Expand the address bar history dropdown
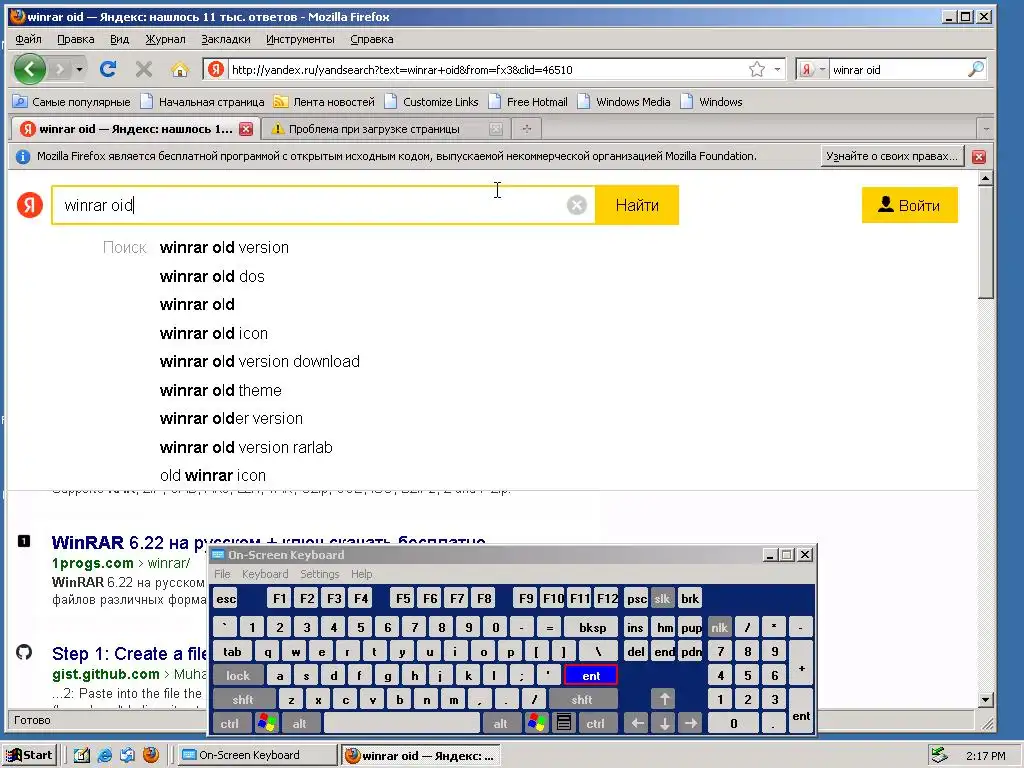This screenshot has height=768, width=1024. point(777,69)
